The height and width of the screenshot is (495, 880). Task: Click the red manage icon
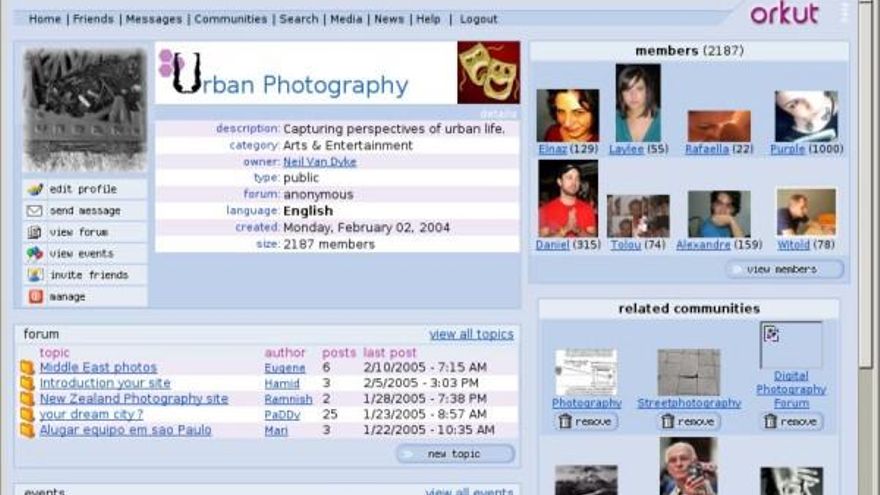tap(35, 297)
